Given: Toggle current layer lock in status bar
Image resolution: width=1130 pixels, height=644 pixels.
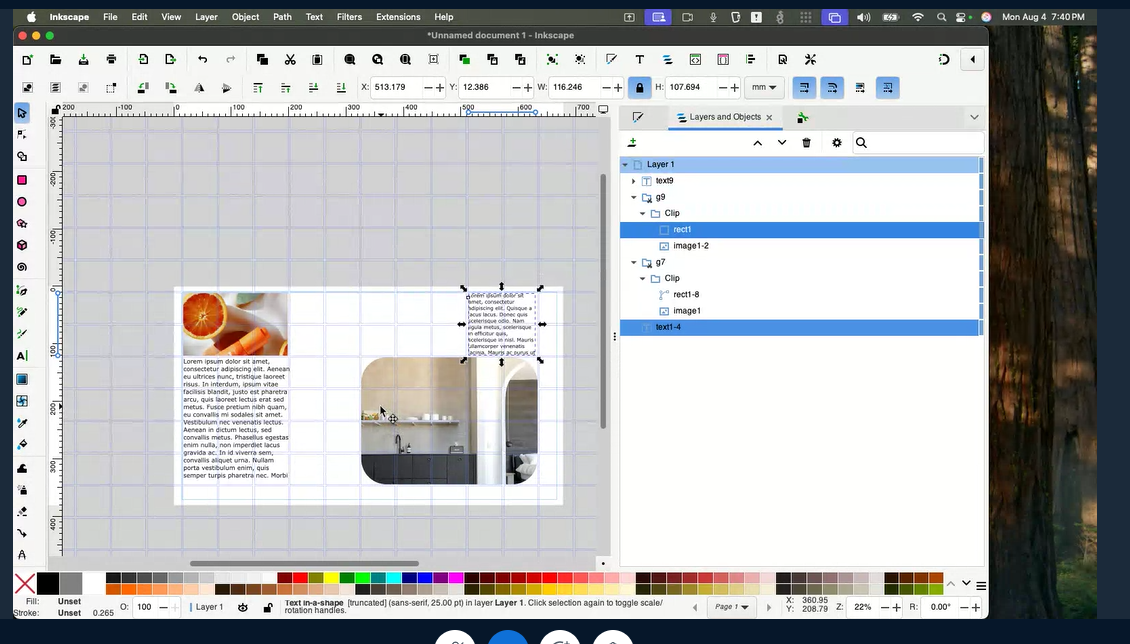Looking at the screenshot, I should (267, 607).
